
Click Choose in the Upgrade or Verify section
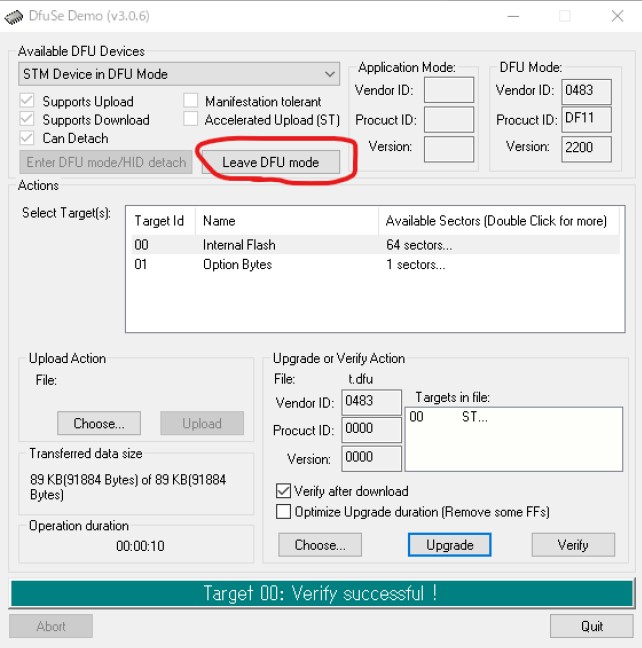320,545
